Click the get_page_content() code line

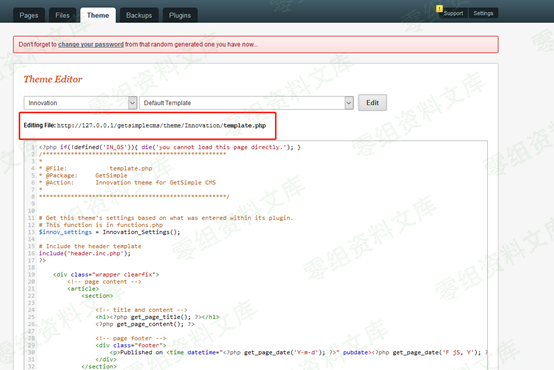(145, 324)
